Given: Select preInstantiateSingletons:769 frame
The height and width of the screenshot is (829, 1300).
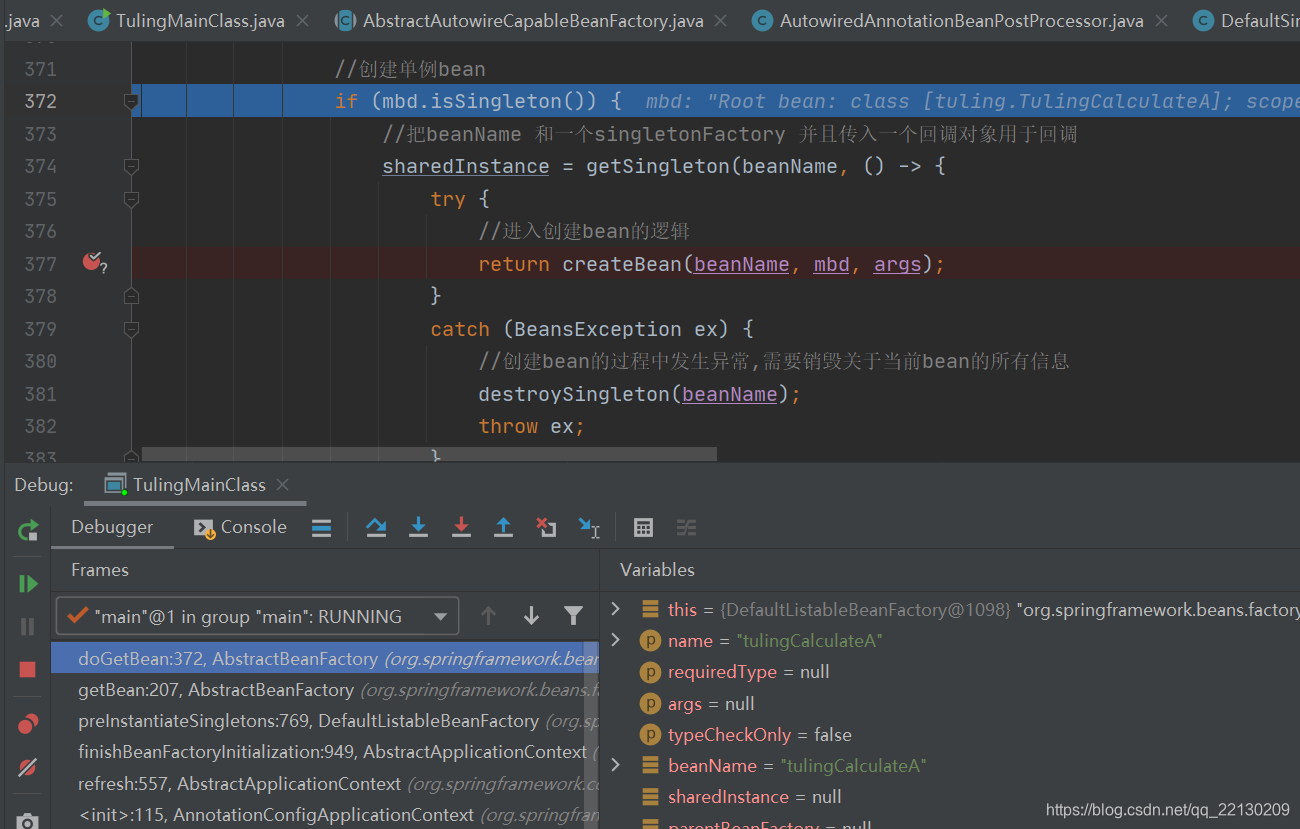Looking at the screenshot, I should (325, 721).
